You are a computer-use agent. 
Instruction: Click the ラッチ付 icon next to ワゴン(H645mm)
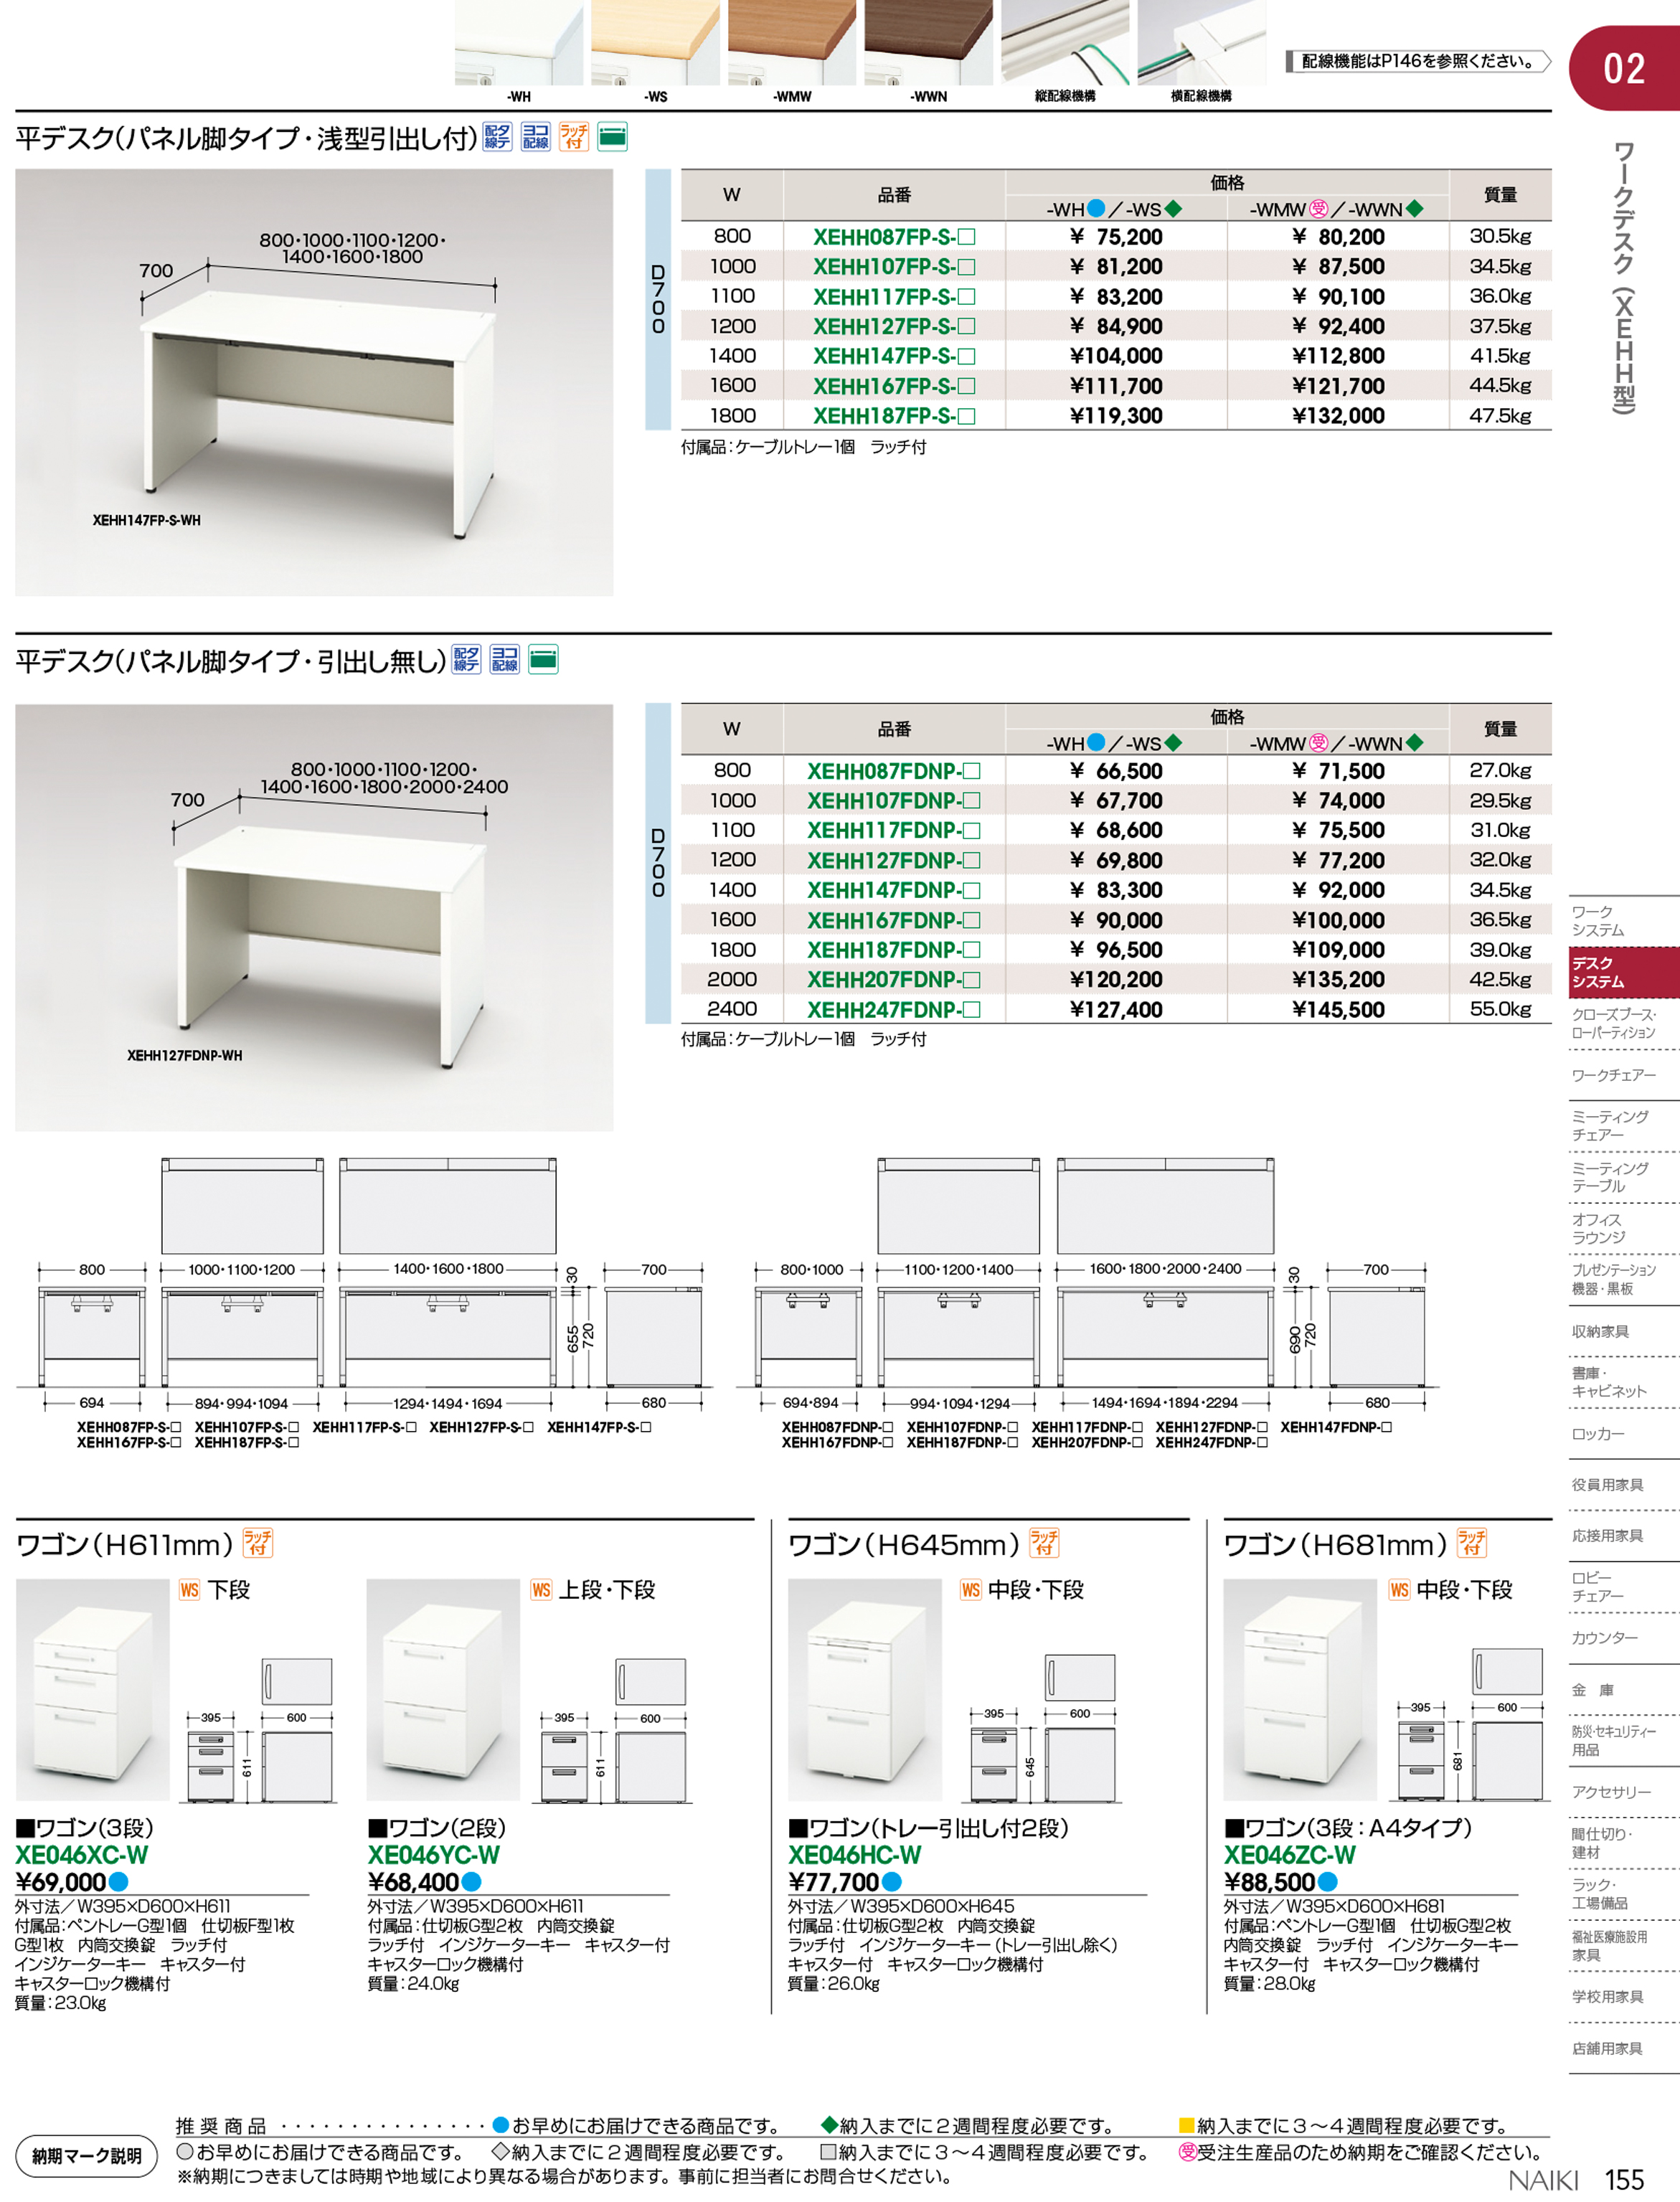click(x=1044, y=1543)
